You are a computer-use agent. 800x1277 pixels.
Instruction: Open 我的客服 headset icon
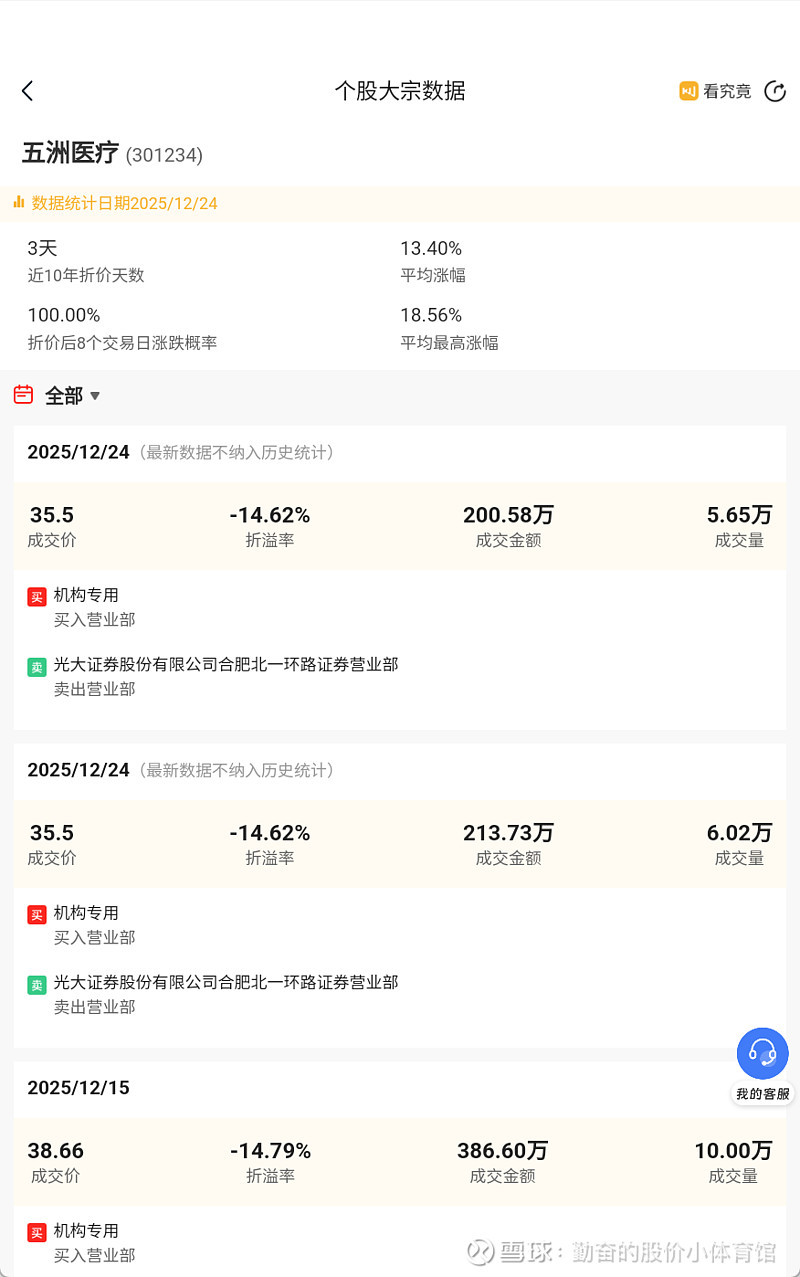pyautogui.click(x=763, y=1053)
